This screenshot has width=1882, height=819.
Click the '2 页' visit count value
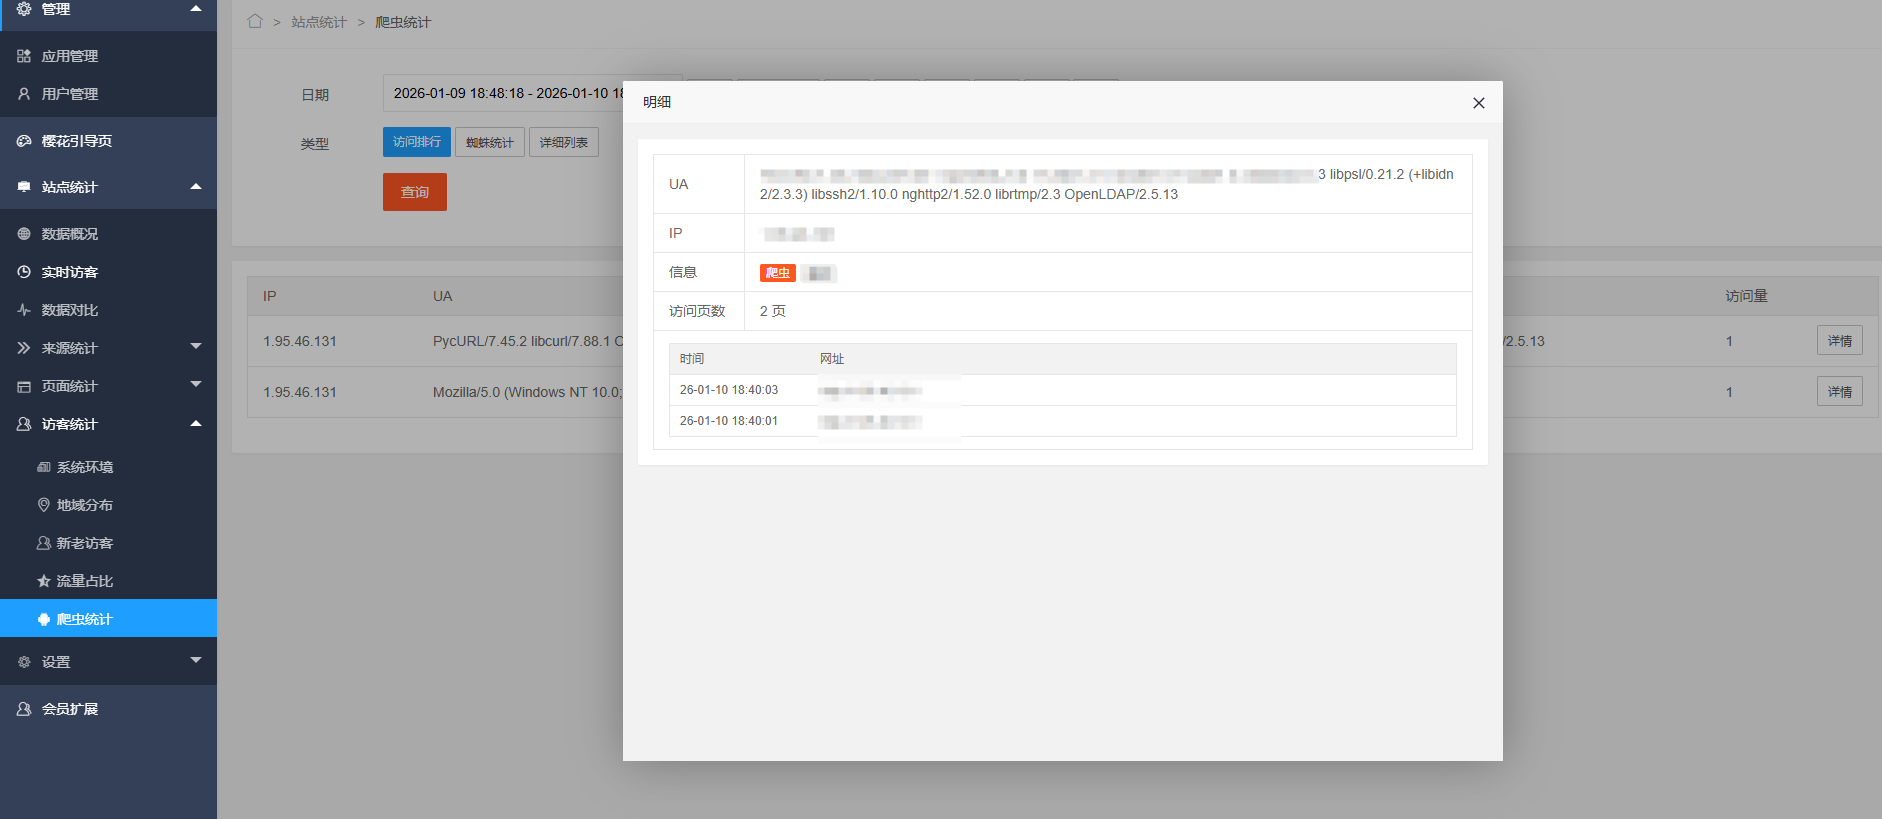pyautogui.click(x=773, y=311)
